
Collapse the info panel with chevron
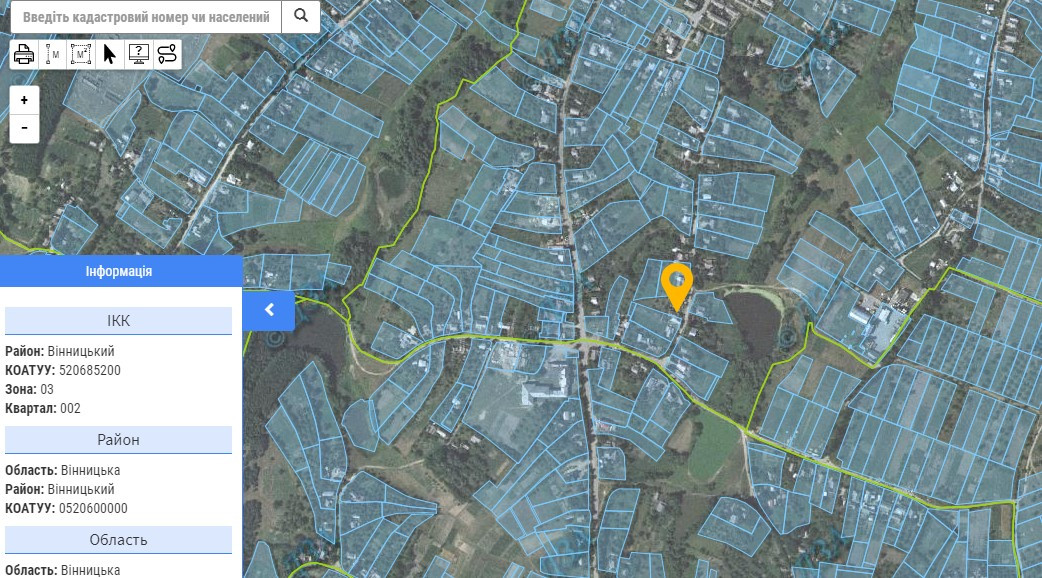pos(269,310)
